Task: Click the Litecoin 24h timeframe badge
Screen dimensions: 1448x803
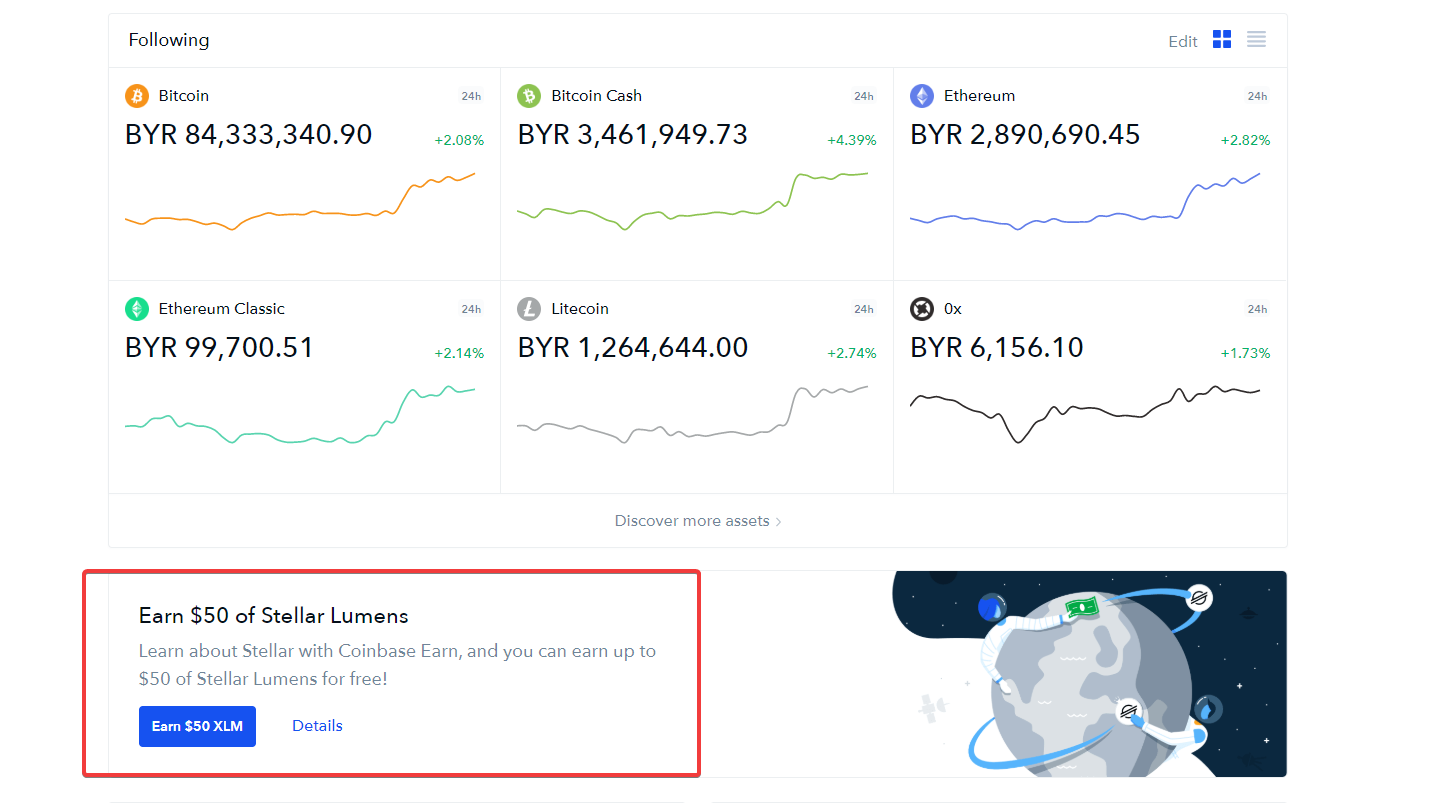Action: [864, 309]
